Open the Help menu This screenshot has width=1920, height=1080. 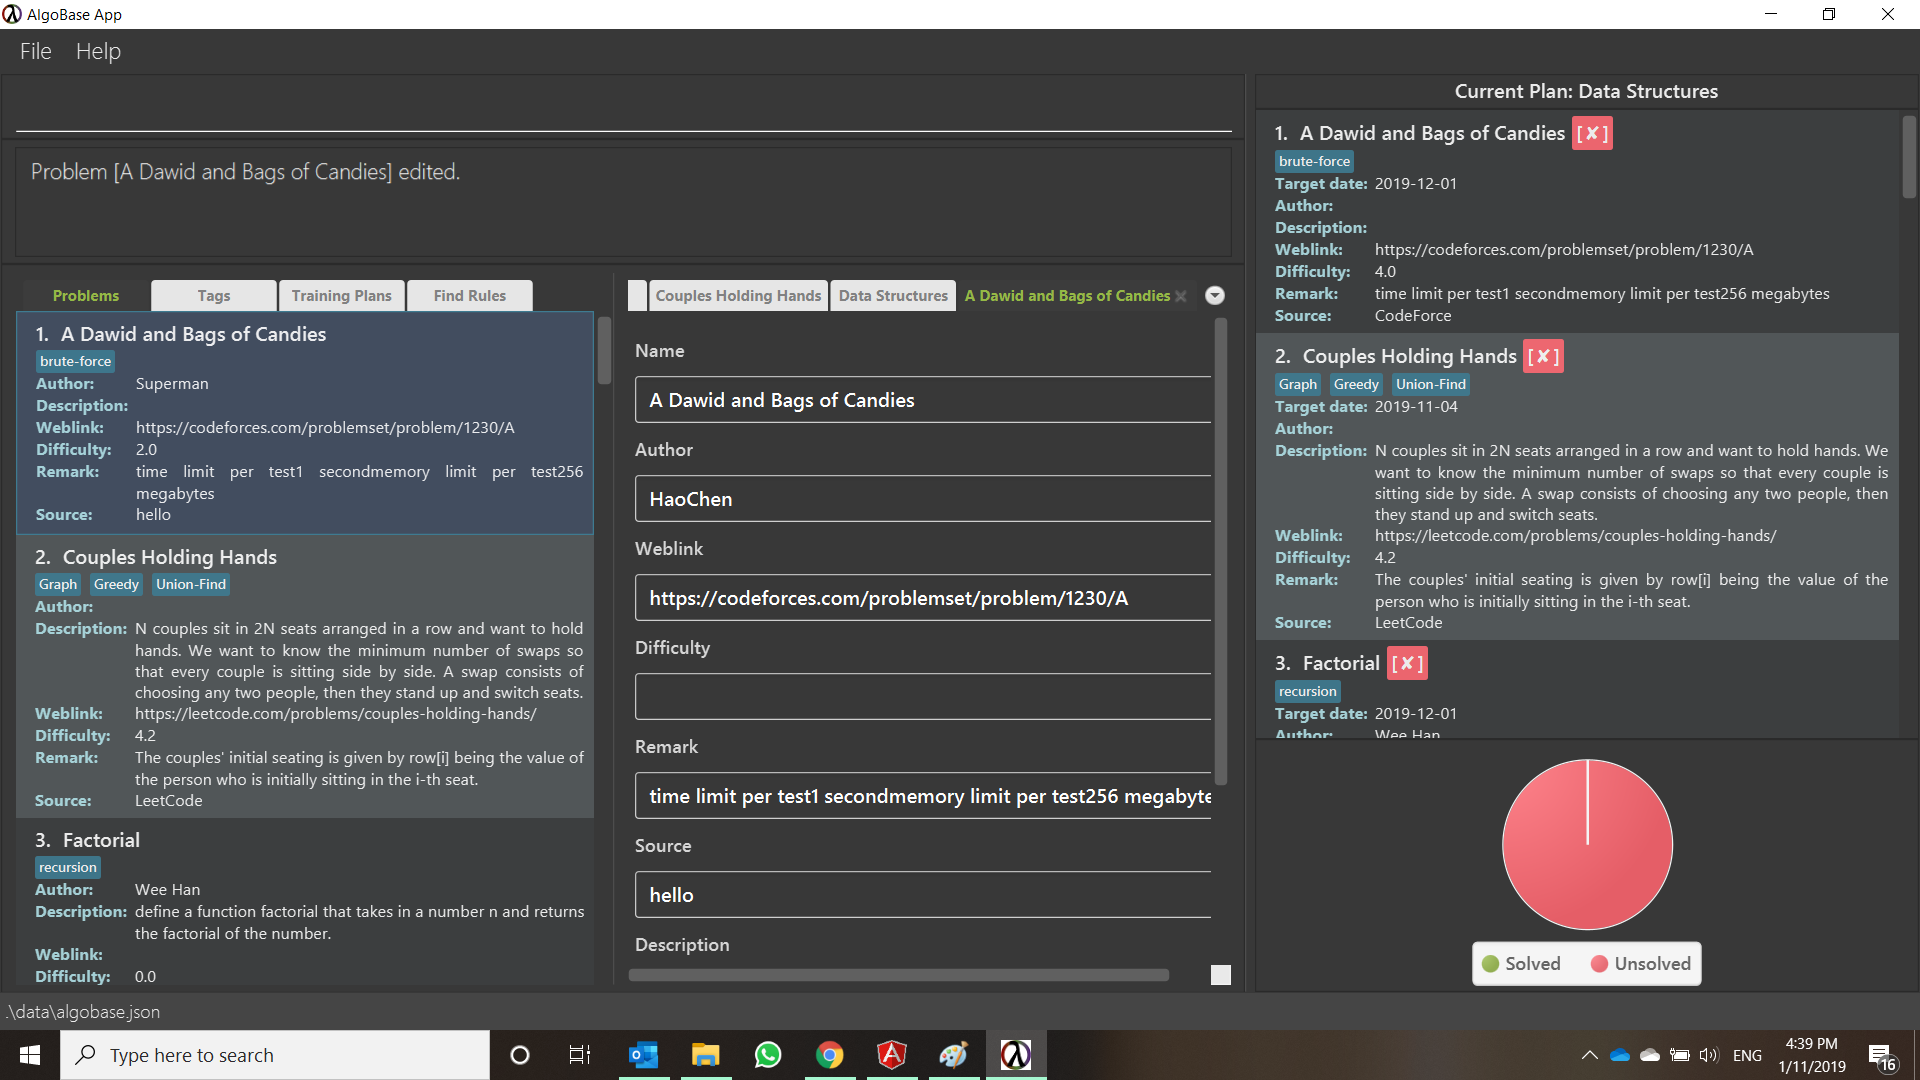(x=98, y=51)
